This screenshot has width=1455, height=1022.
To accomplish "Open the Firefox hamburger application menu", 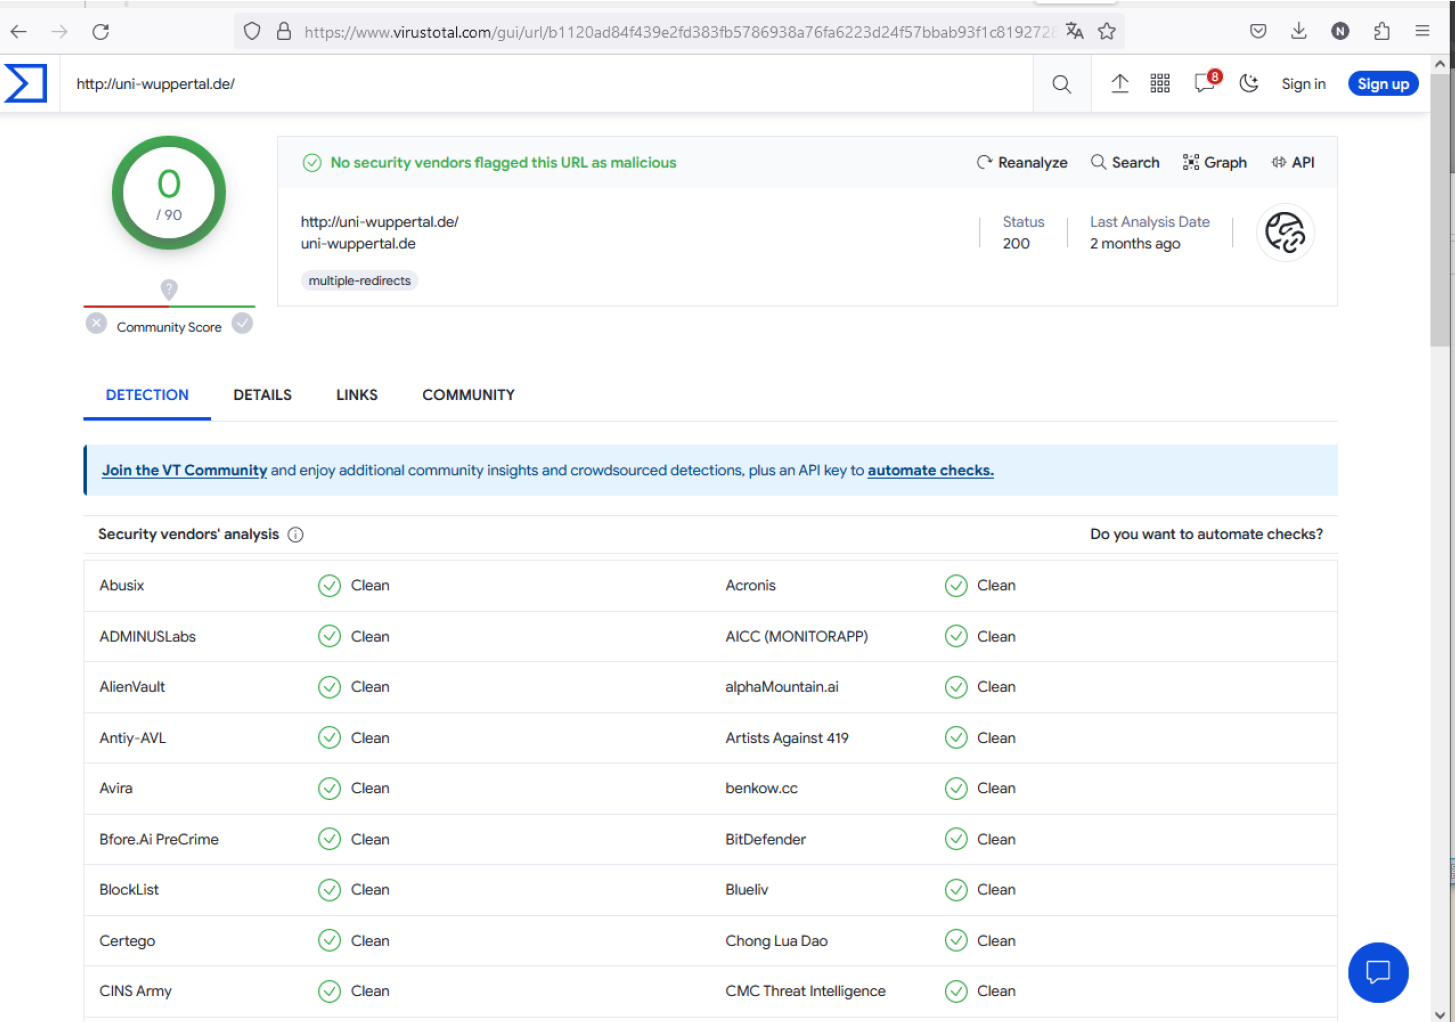I will tap(1421, 32).
